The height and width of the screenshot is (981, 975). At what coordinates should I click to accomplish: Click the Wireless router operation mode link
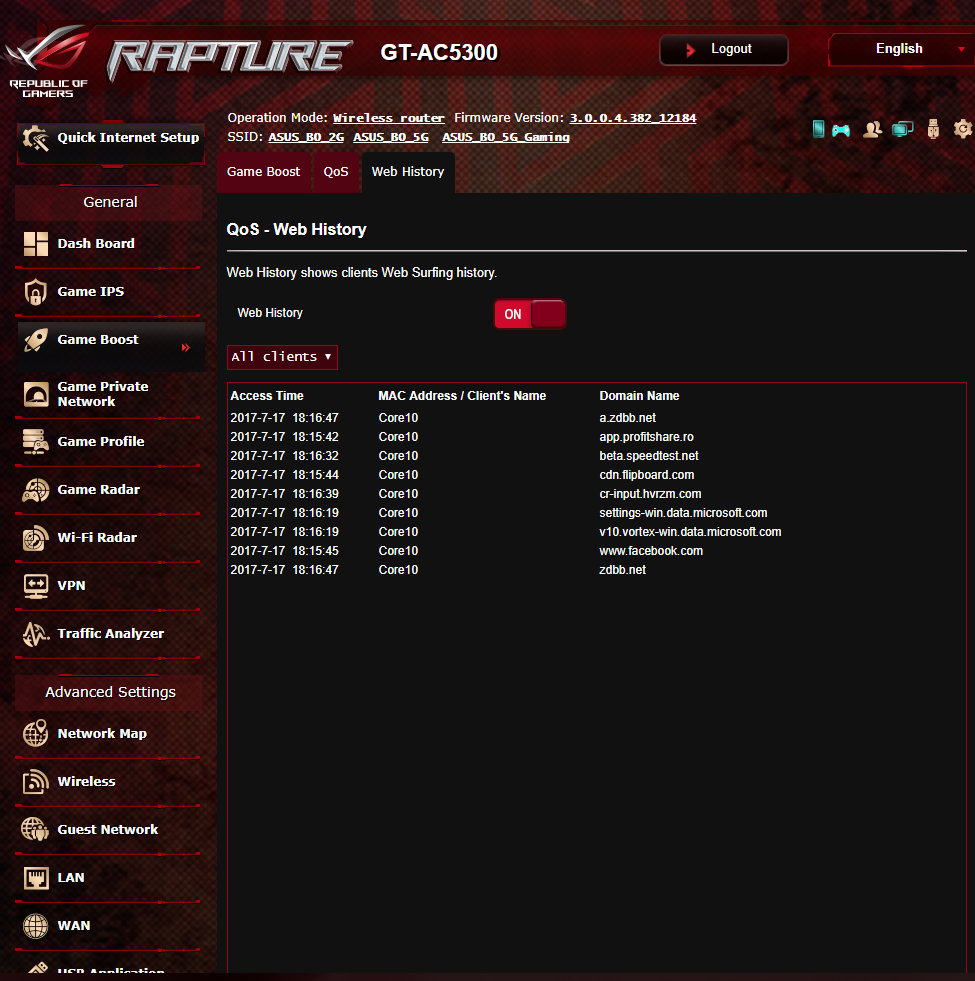click(x=389, y=118)
